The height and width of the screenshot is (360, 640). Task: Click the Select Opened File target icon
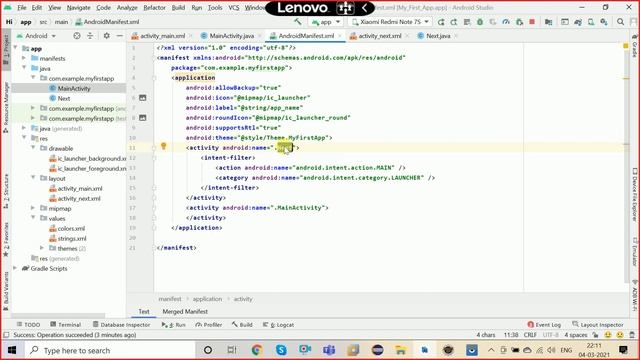point(77,36)
